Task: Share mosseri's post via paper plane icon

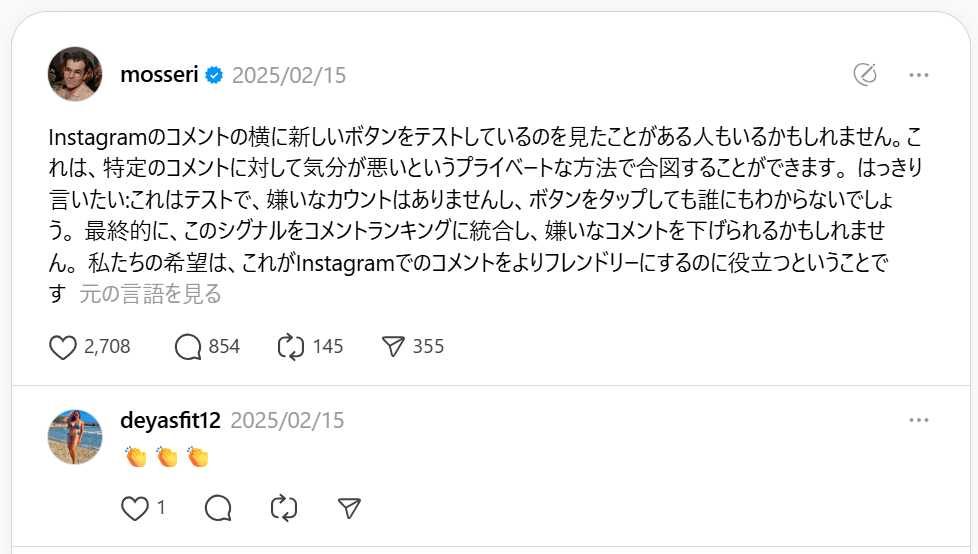Action: tap(393, 347)
